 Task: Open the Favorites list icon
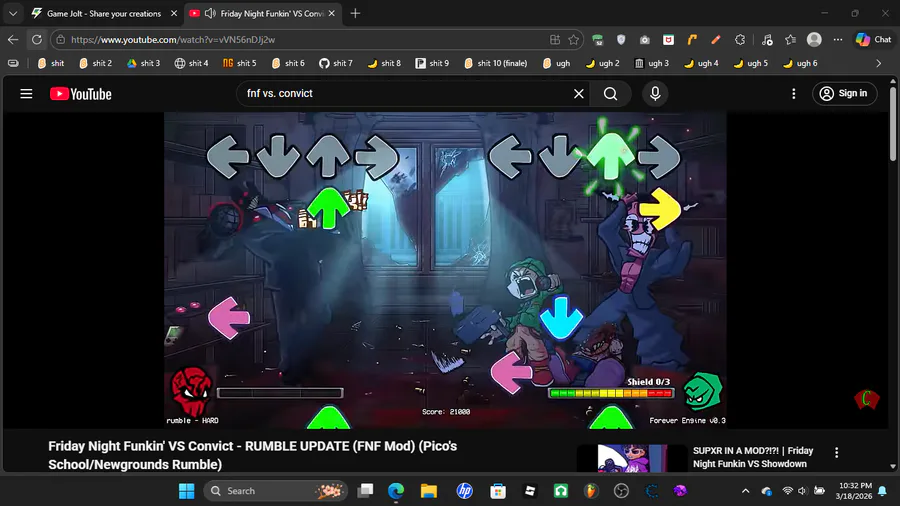tap(790, 40)
